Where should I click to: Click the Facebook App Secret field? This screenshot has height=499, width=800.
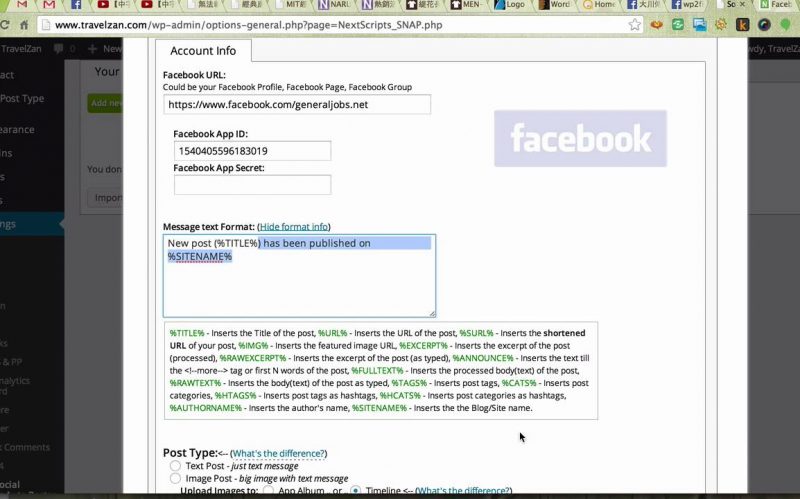252,185
